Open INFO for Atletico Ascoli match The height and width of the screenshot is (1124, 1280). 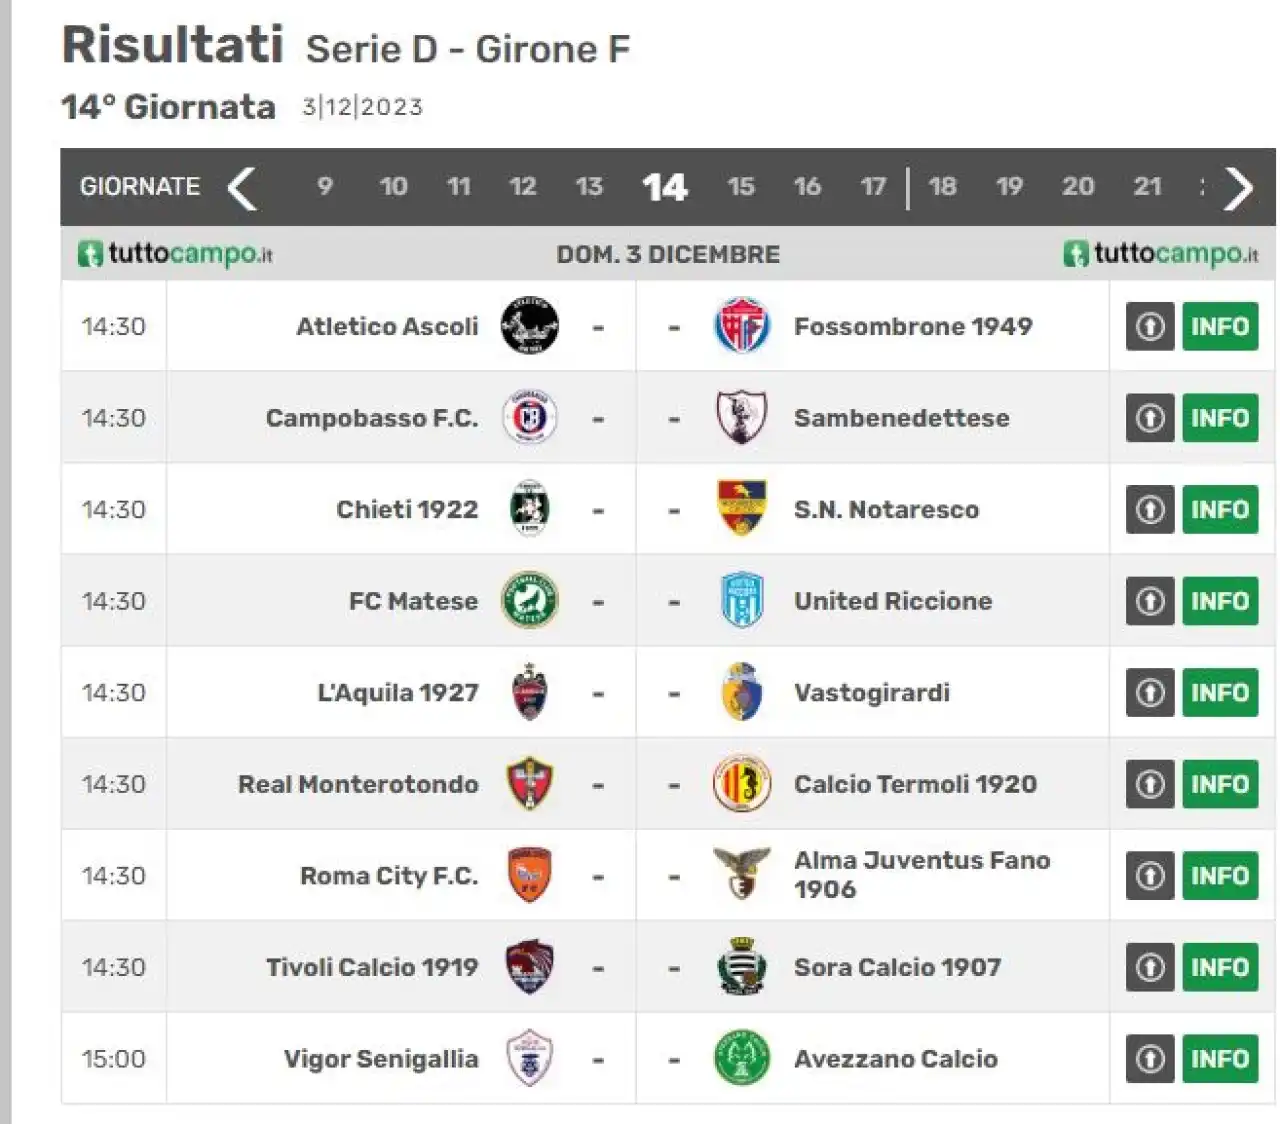pos(1220,326)
